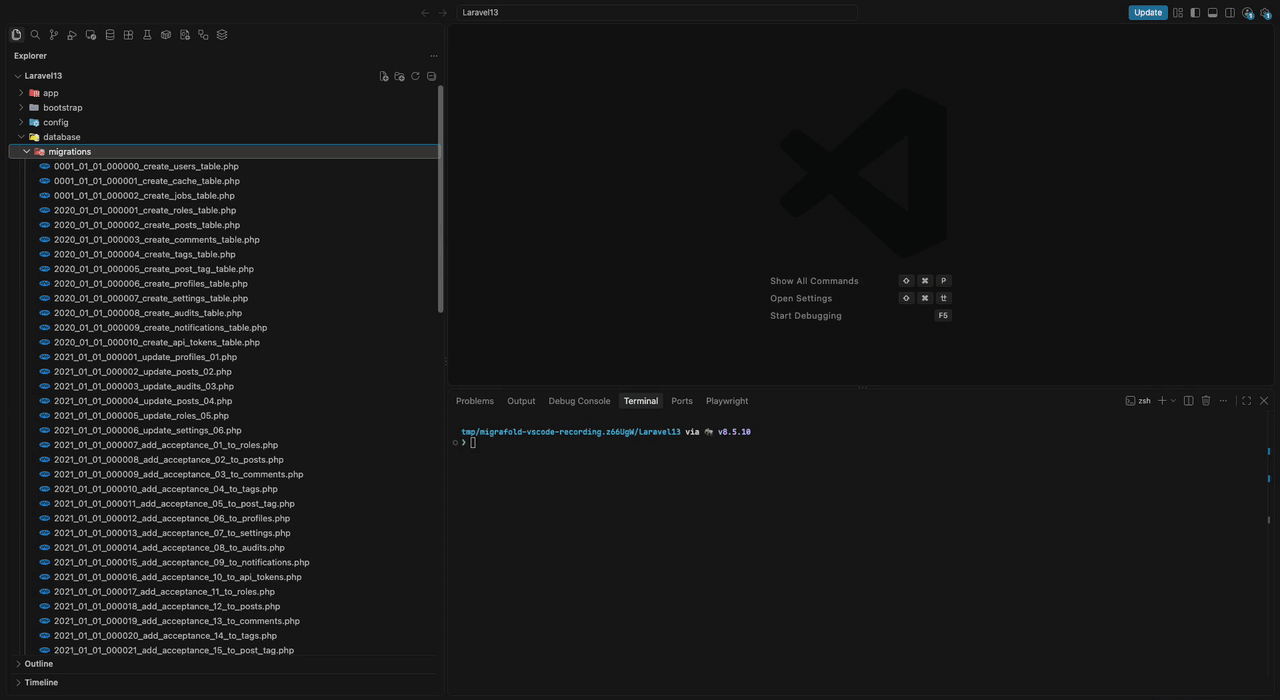Open 0001_01_01_000000_create_users_table.php

146,167
